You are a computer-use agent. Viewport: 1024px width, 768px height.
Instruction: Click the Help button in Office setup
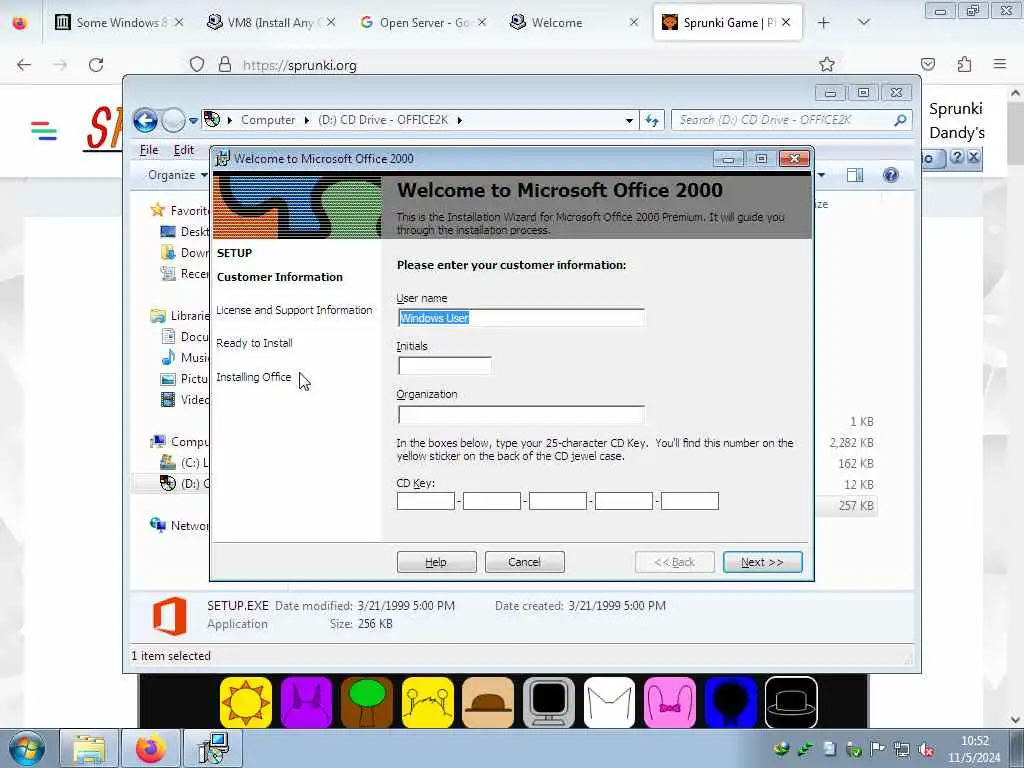coord(436,562)
